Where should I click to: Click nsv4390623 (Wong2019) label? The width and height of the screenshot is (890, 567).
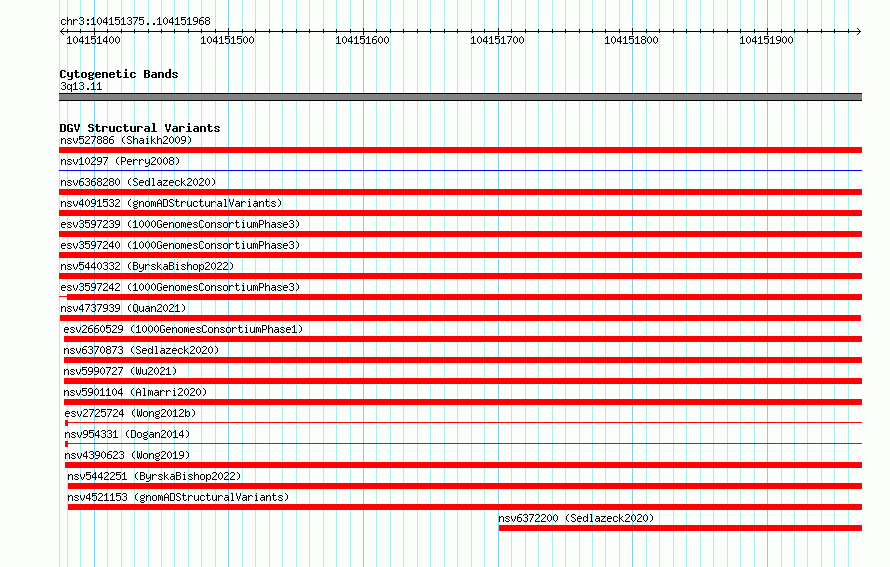pyautogui.click(x=127, y=455)
